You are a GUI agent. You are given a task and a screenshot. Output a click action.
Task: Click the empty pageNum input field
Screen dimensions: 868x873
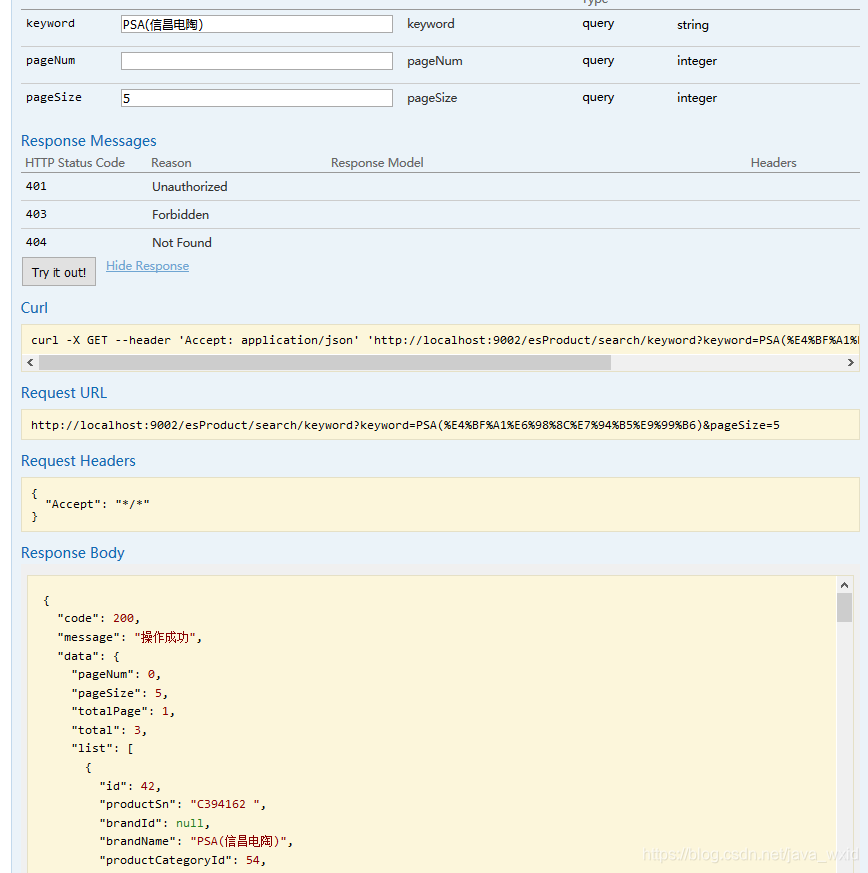coord(257,61)
